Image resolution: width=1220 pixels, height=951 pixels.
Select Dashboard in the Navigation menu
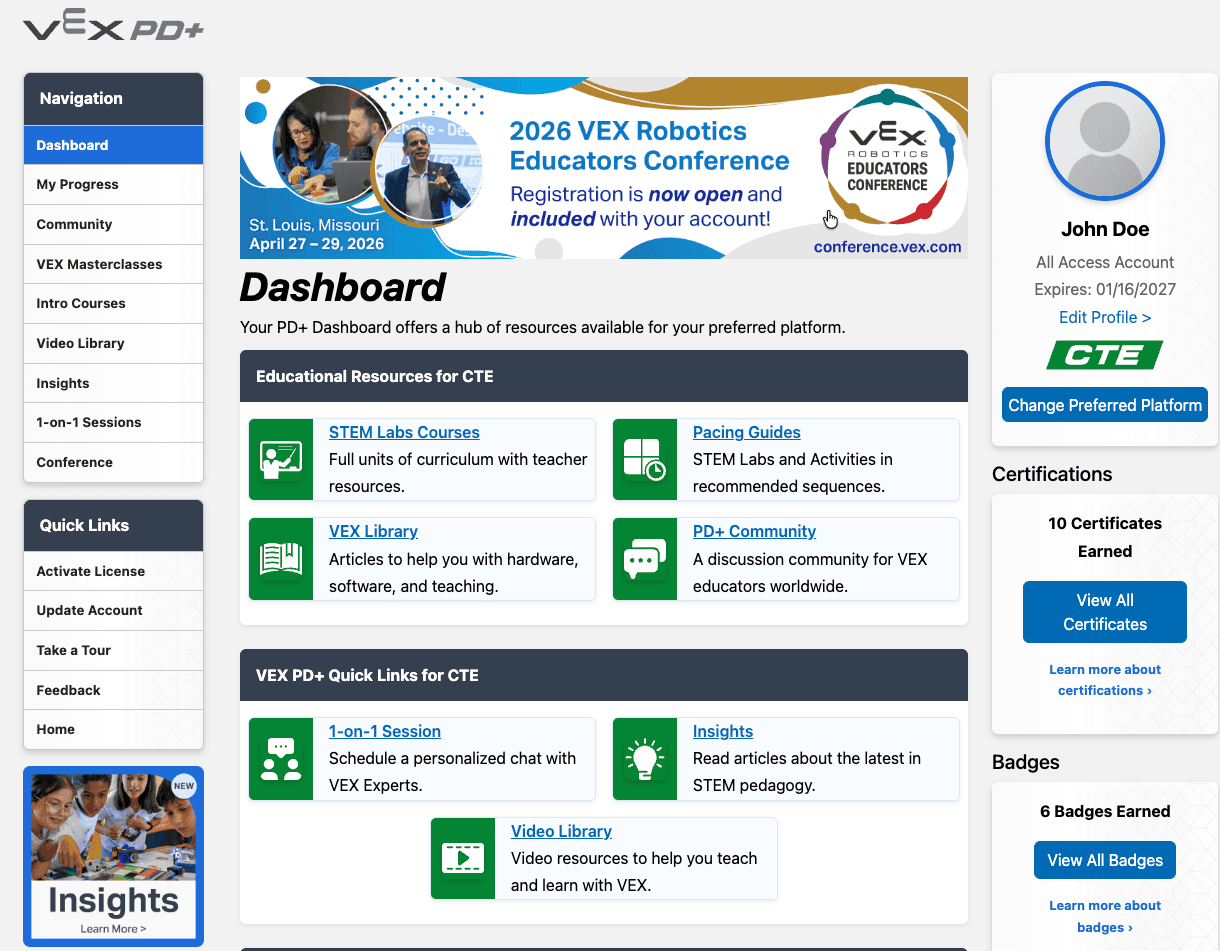[113, 145]
